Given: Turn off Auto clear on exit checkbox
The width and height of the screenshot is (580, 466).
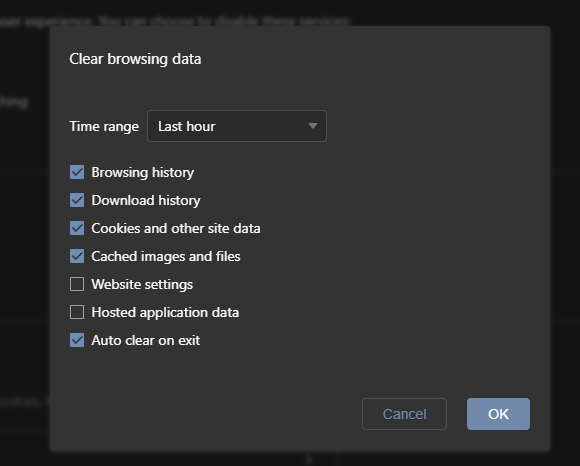Looking at the screenshot, I should (77, 340).
